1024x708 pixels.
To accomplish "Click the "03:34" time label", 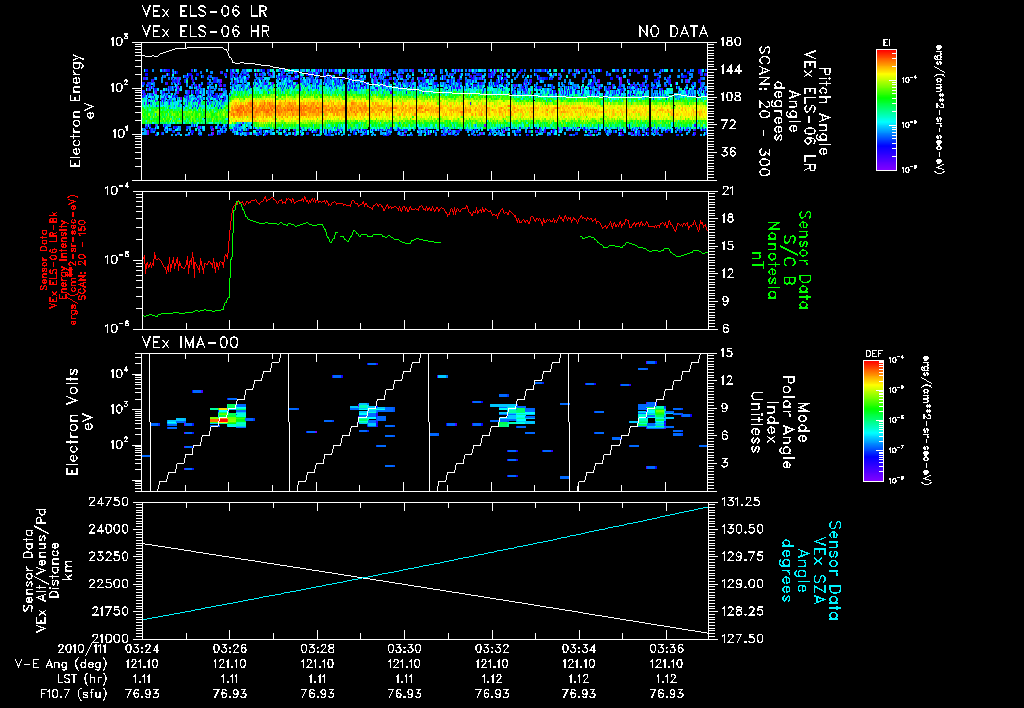I will [579, 649].
